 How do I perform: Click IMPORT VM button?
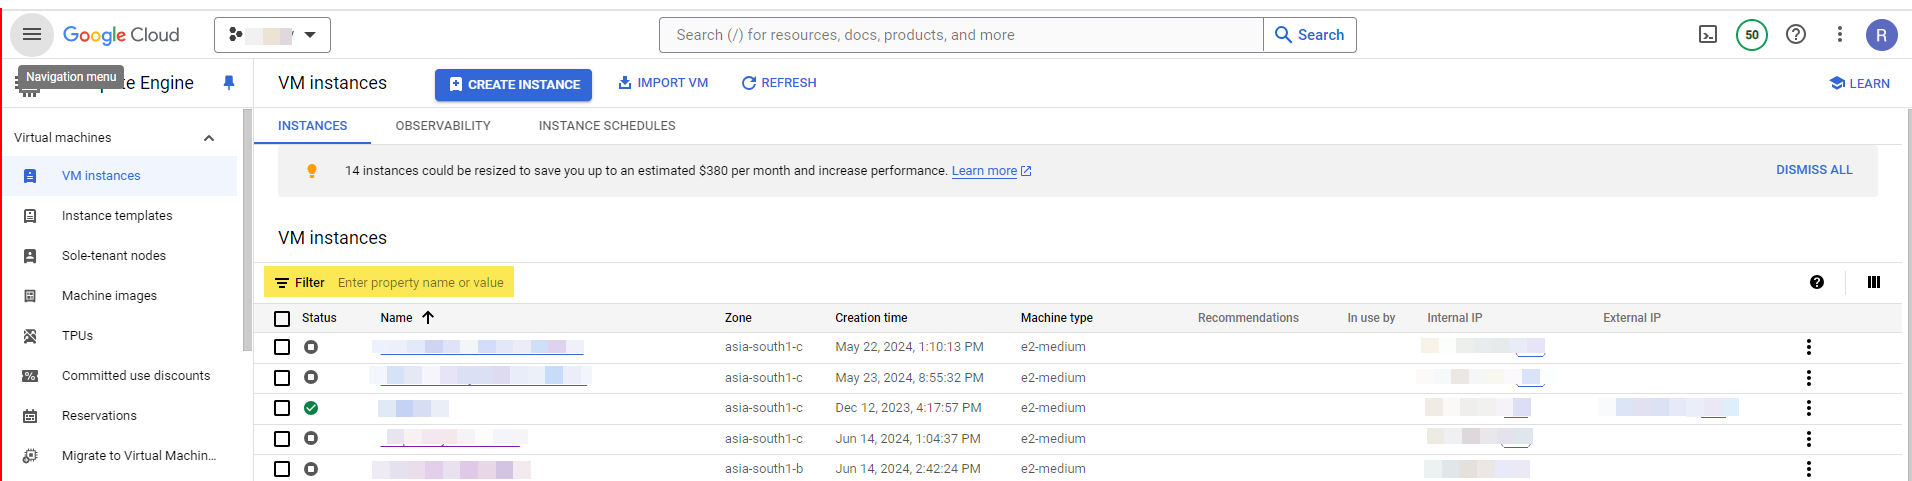click(663, 83)
